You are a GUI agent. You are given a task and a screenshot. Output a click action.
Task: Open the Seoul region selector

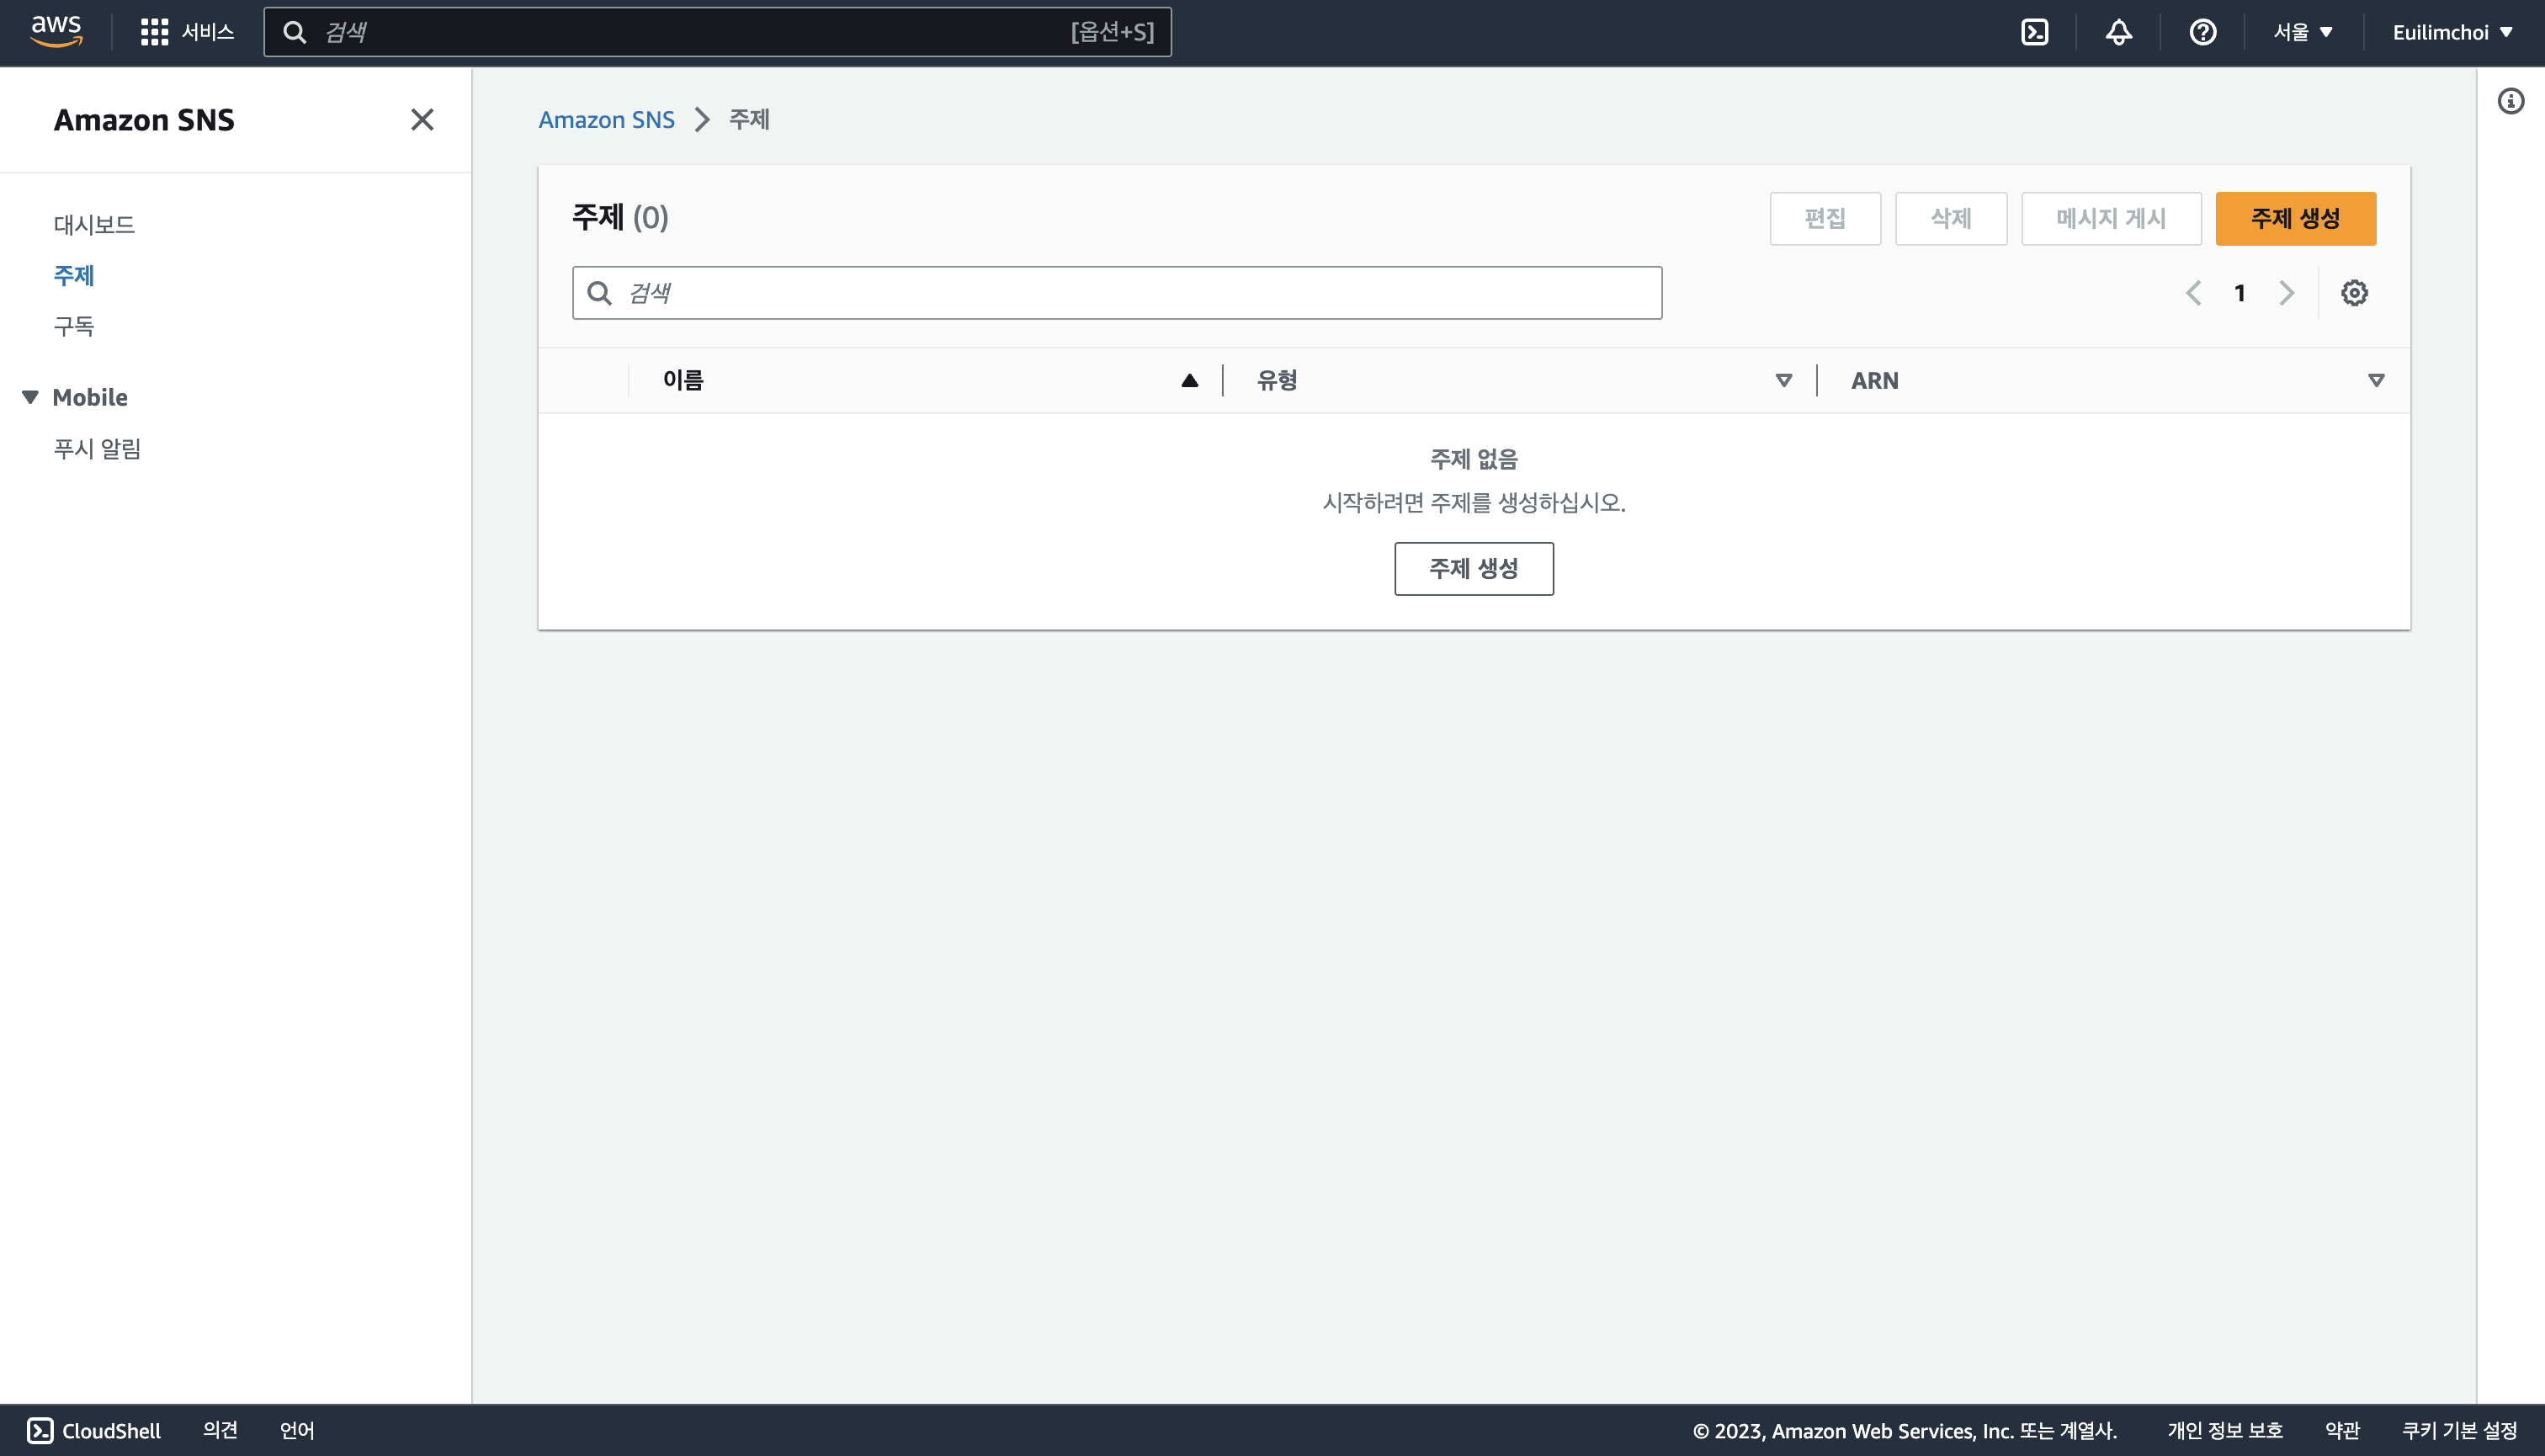coord(2302,32)
